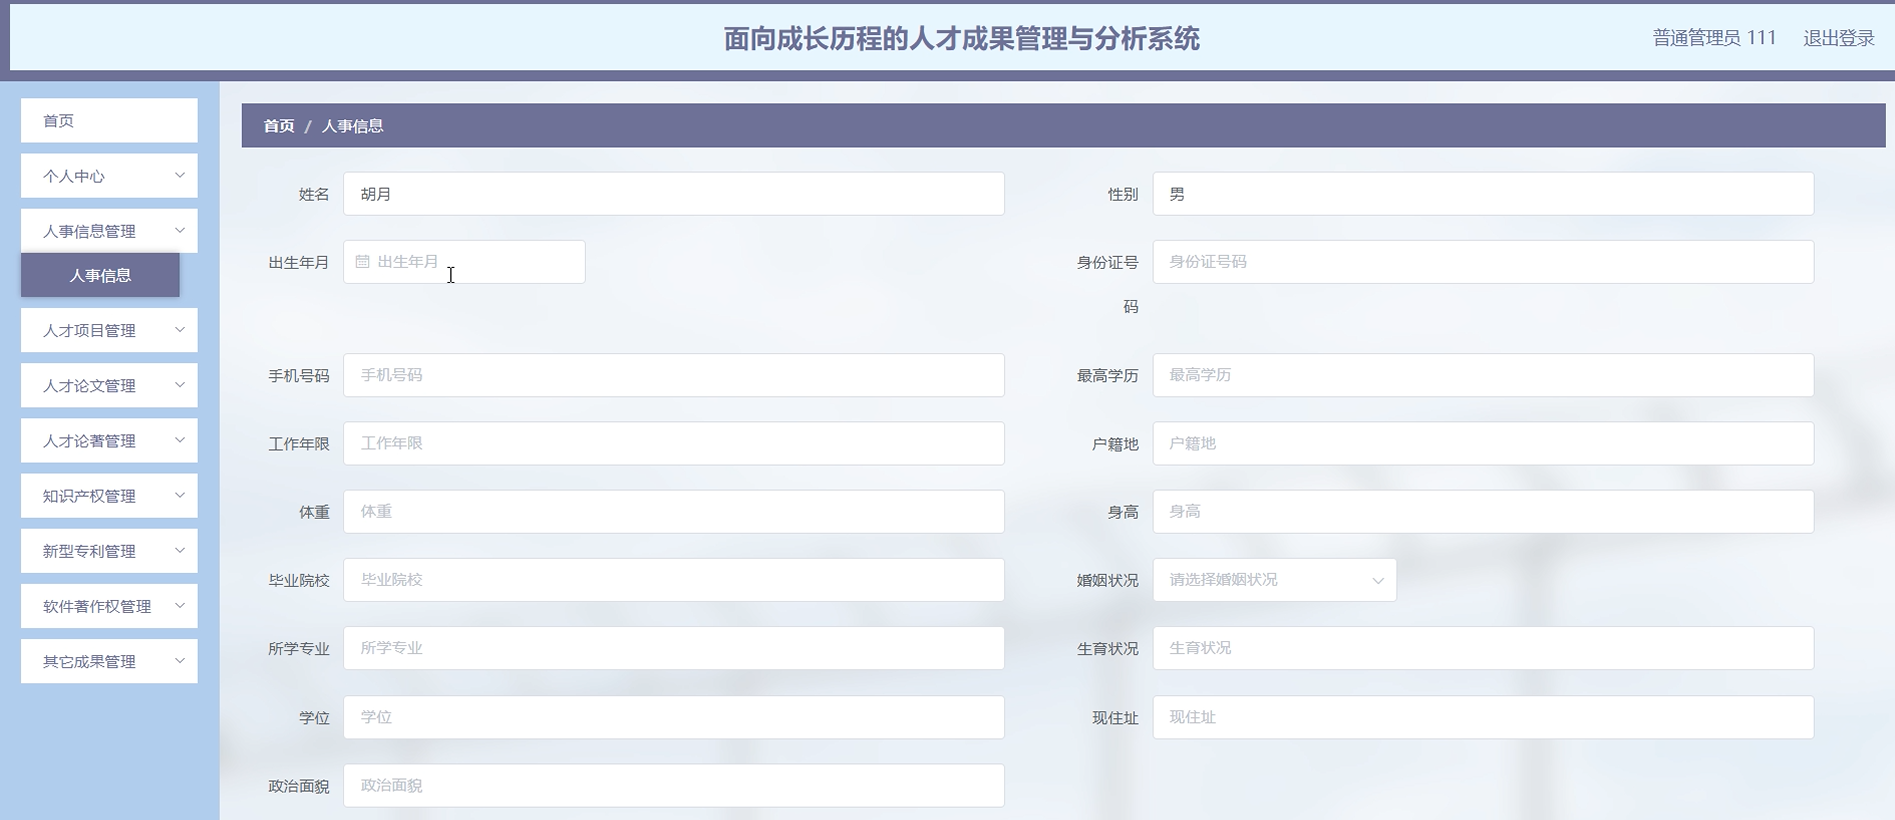Click 普通管理员 111 user label
The image size is (1895, 820).
(x=1714, y=38)
